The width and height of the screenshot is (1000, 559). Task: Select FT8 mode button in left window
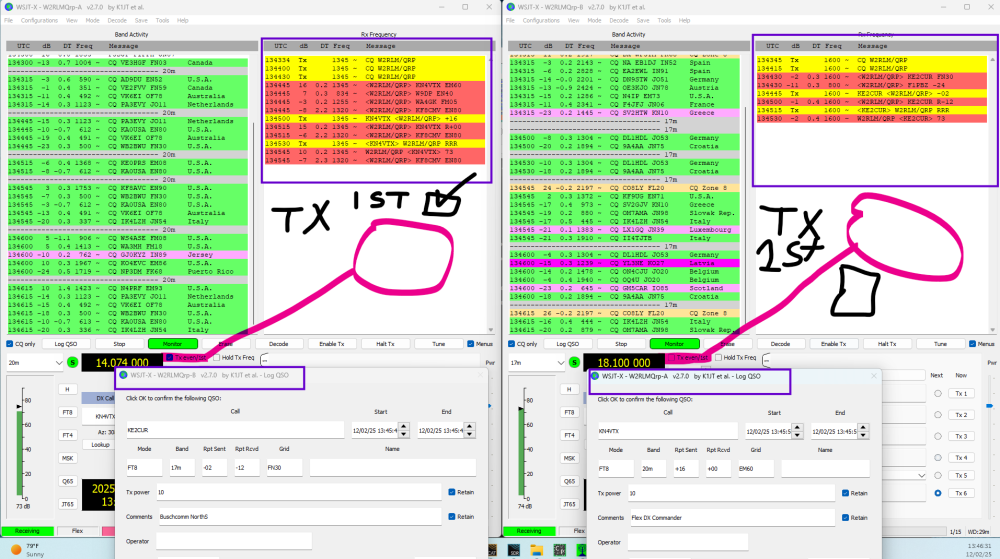pos(68,412)
